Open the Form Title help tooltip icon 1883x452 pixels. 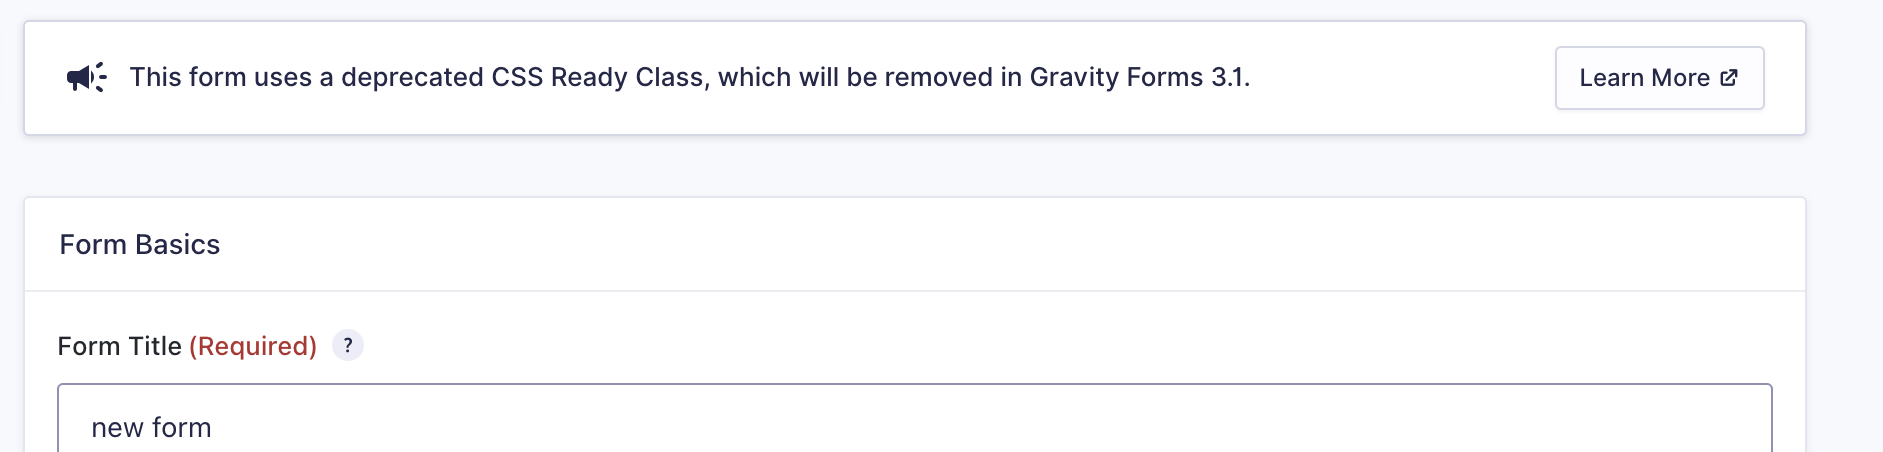(348, 345)
